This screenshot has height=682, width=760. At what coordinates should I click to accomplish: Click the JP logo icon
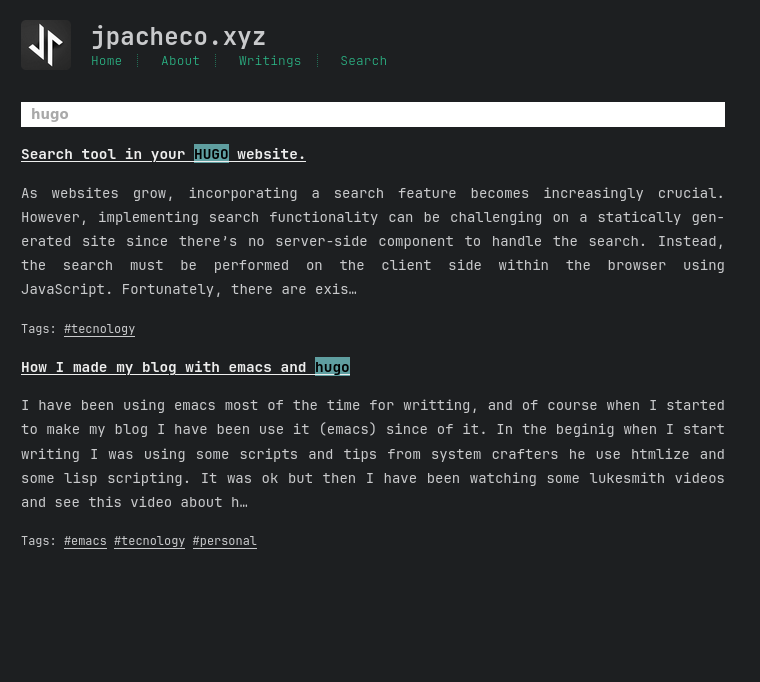[46, 45]
